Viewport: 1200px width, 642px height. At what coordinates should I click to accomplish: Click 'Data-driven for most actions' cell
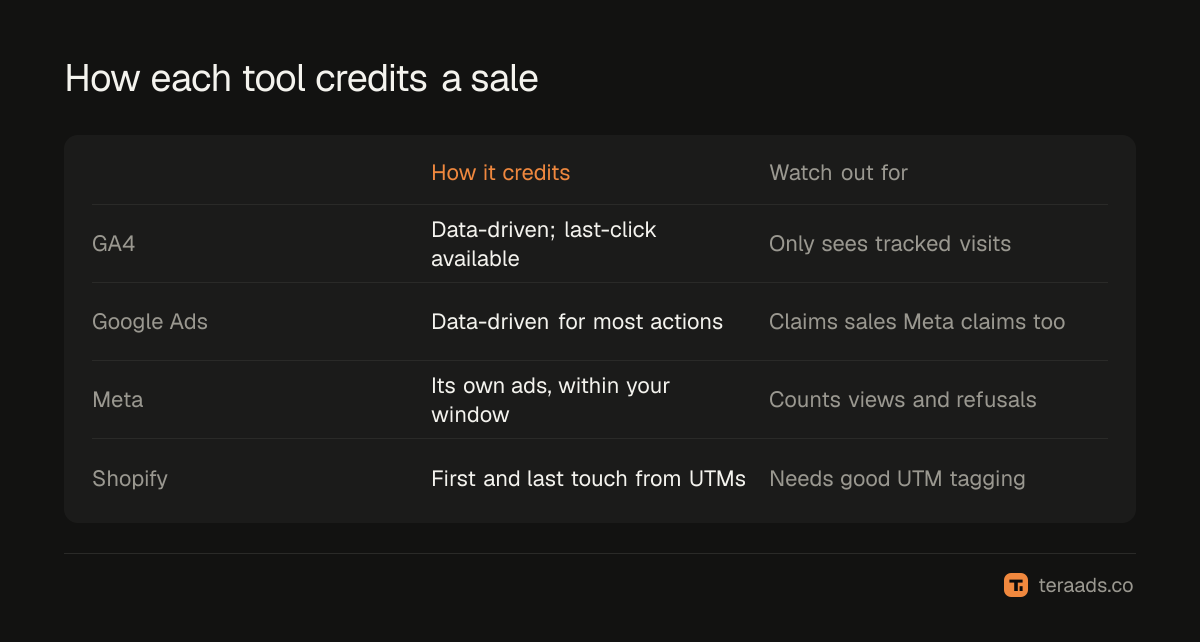pyautogui.click(x=576, y=322)
